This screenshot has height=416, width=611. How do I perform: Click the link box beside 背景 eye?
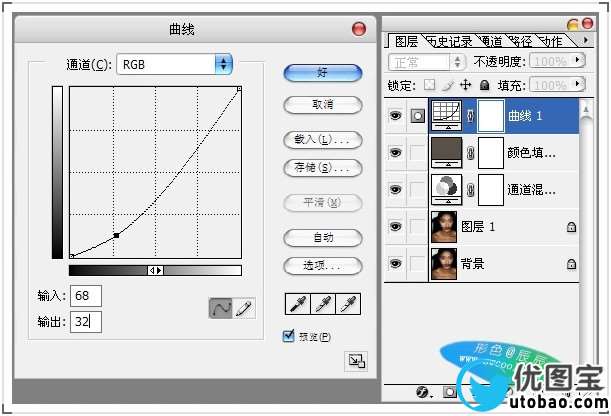click(x=418, y=264)
